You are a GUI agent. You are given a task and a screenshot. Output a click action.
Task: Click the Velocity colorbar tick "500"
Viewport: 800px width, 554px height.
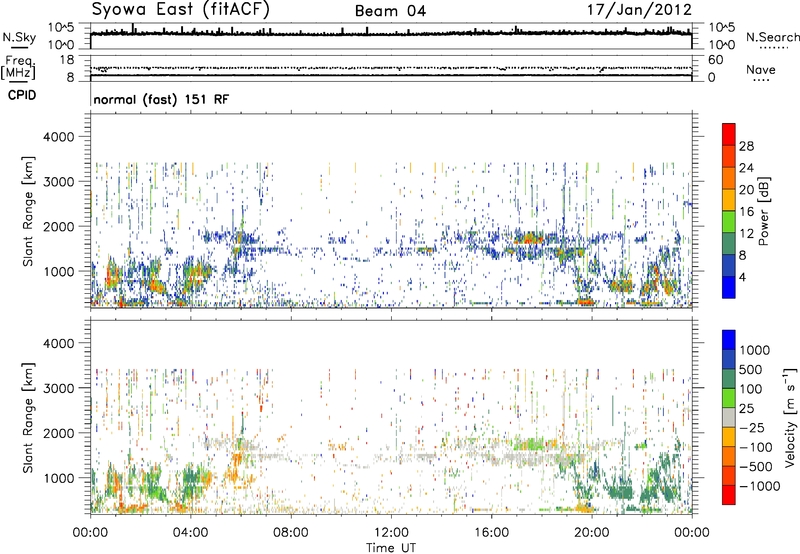point(751,369)
